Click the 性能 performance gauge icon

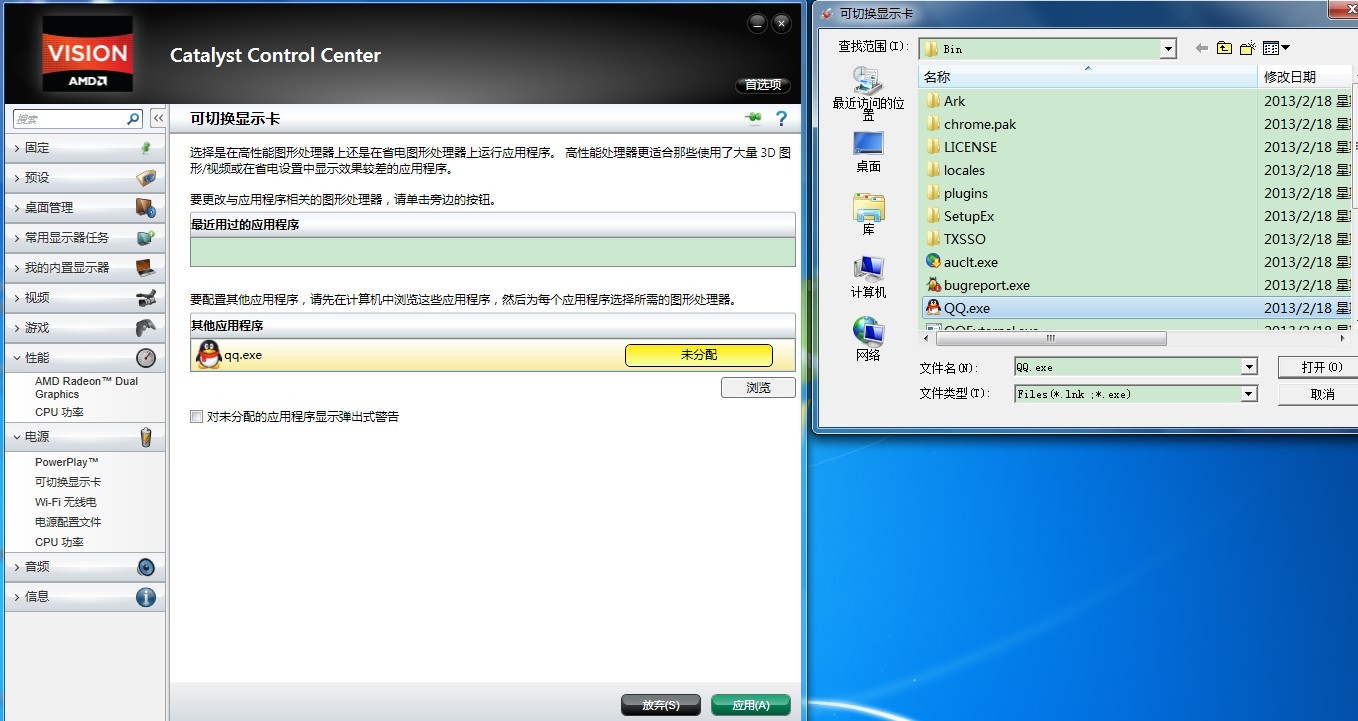145,357
